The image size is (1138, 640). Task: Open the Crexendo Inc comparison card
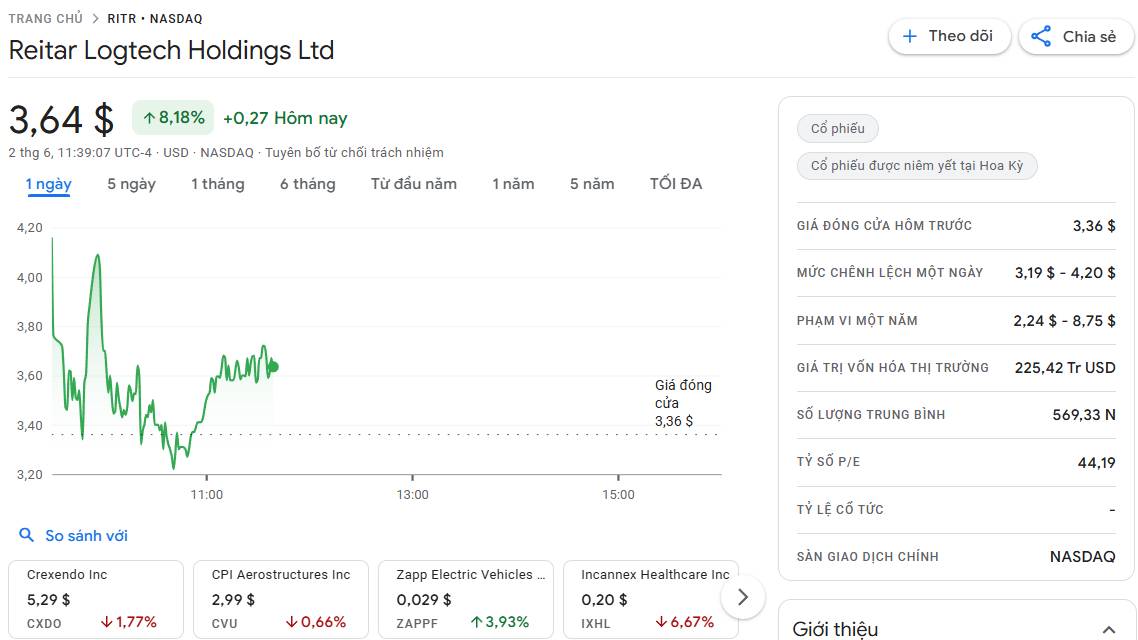point(96,599)
